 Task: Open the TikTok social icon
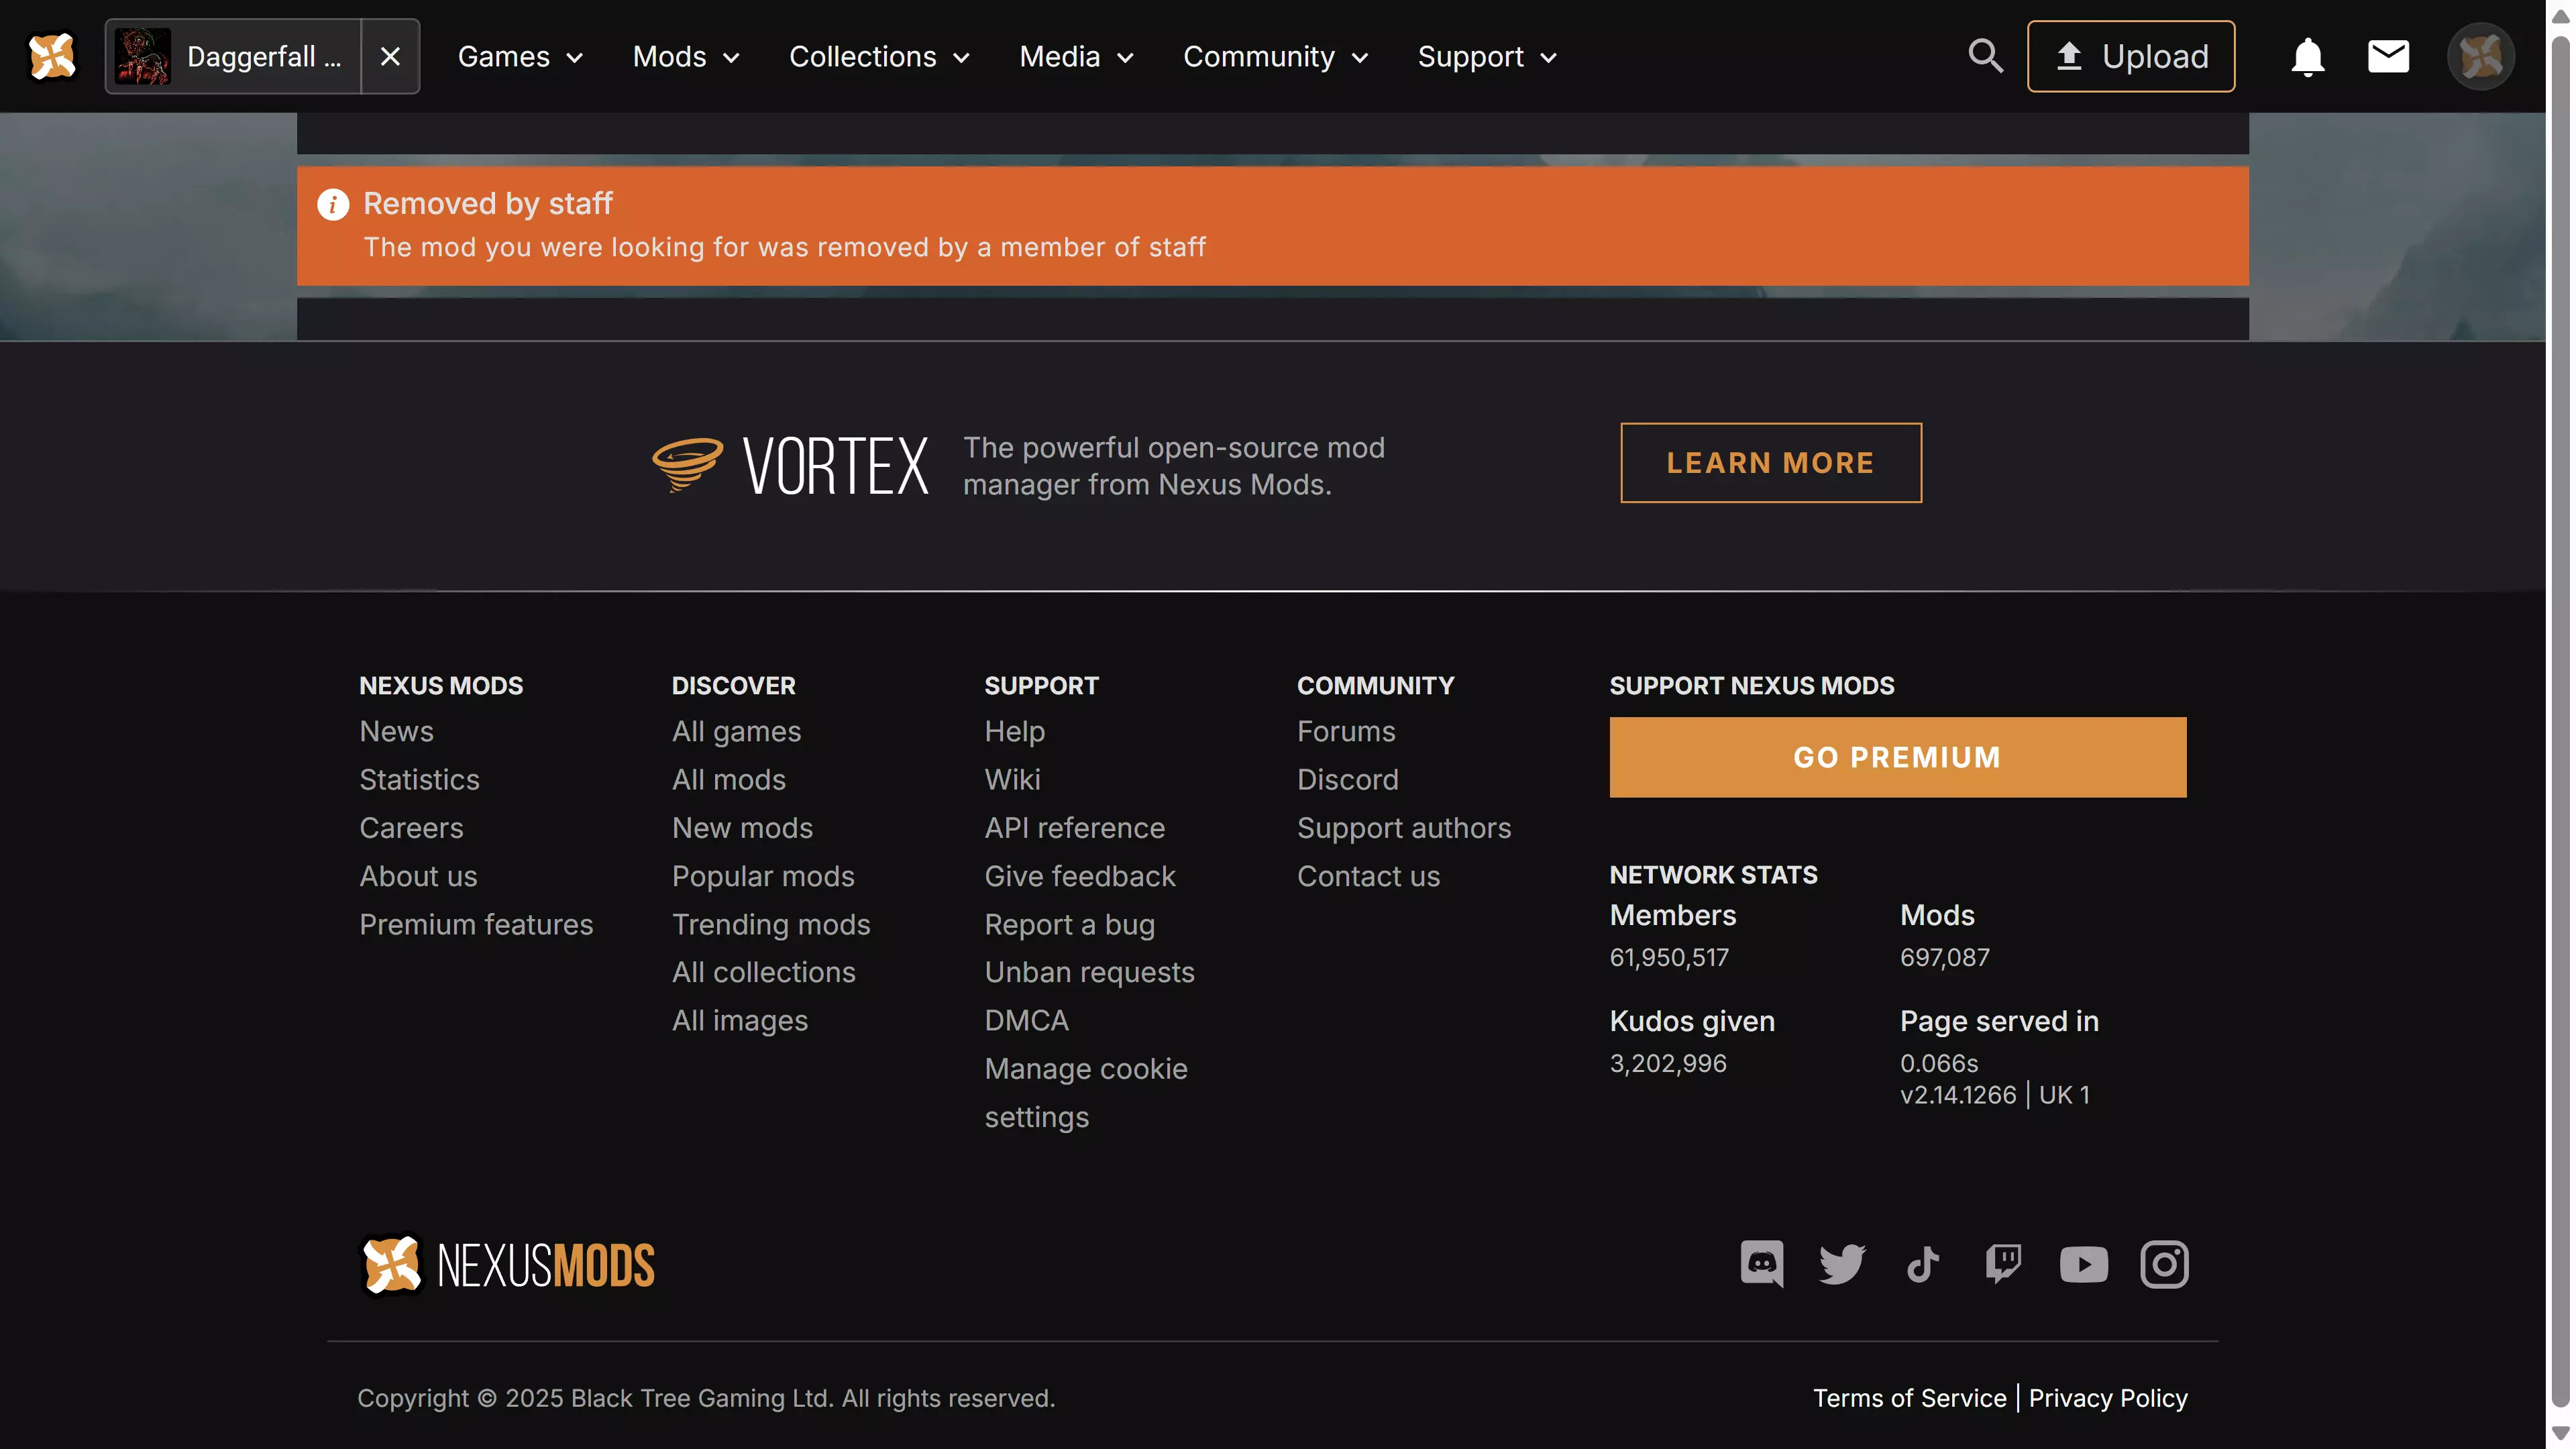(x=1922, y=1264)
